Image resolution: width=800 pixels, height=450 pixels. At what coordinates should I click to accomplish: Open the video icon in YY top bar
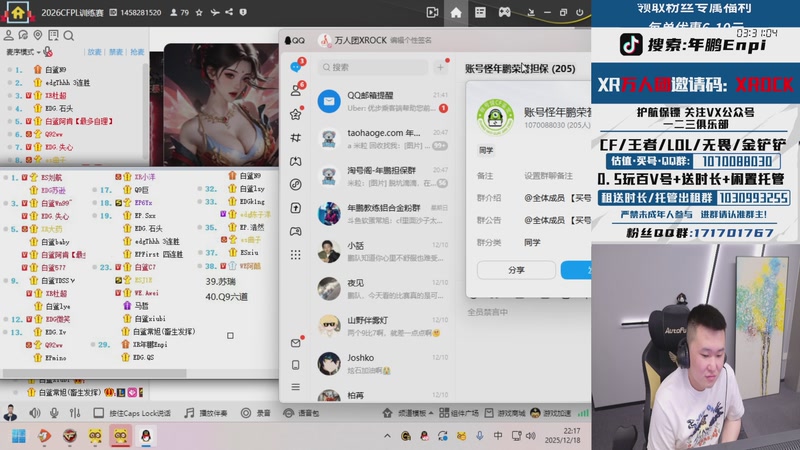[x=432, y=12]
